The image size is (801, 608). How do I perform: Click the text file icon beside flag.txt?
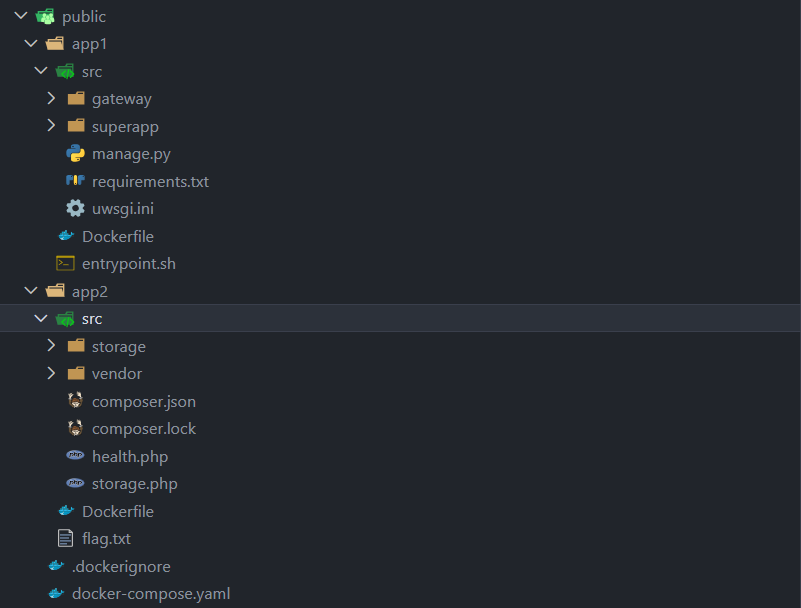(65, 538)
